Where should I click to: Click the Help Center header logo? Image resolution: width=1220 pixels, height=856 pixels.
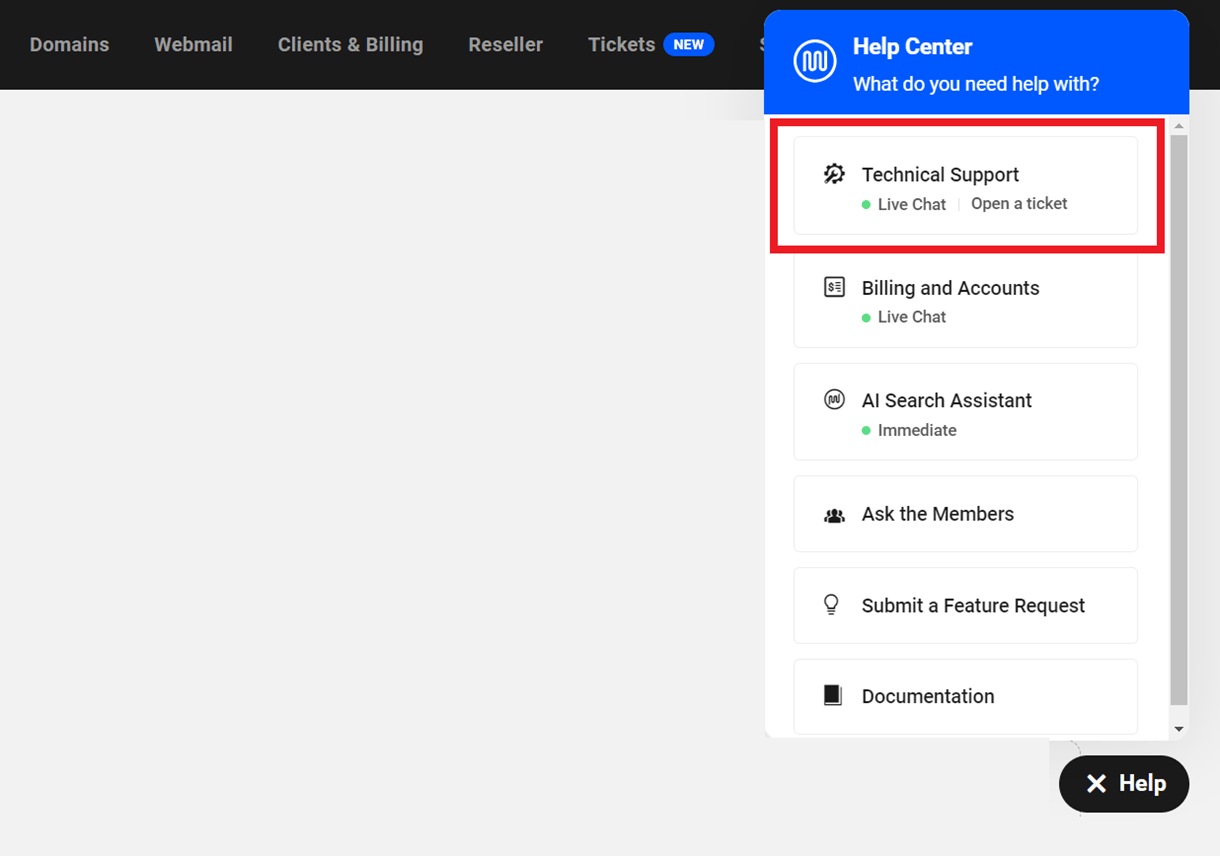(x=814, y=60)
